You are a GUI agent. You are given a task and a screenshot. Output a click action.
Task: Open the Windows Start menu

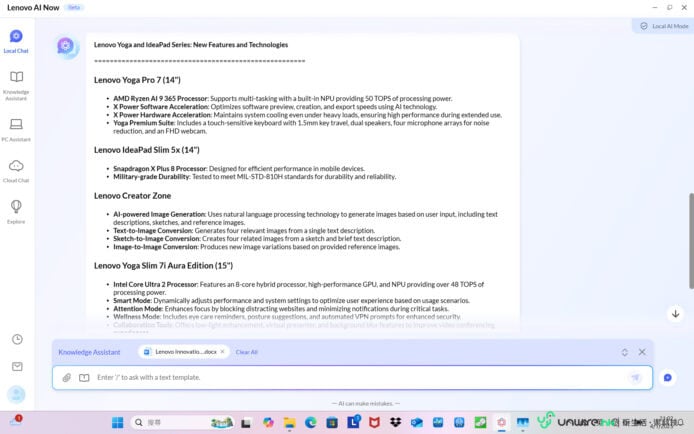click(x=117, y=422)
